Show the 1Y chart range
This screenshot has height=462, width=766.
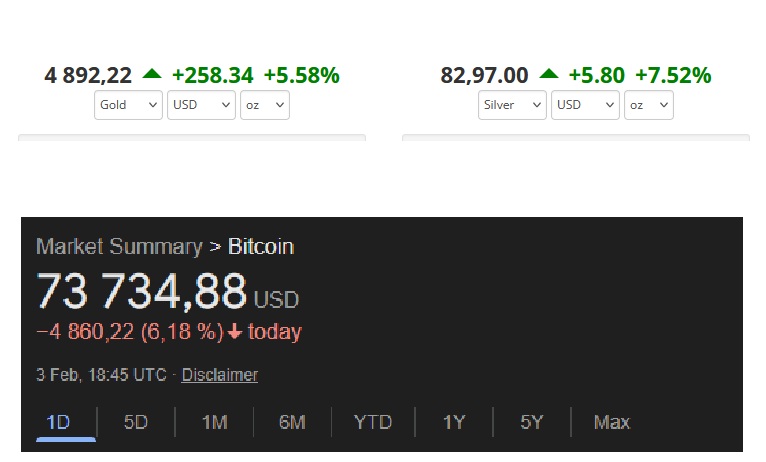[x=454, y=422]
